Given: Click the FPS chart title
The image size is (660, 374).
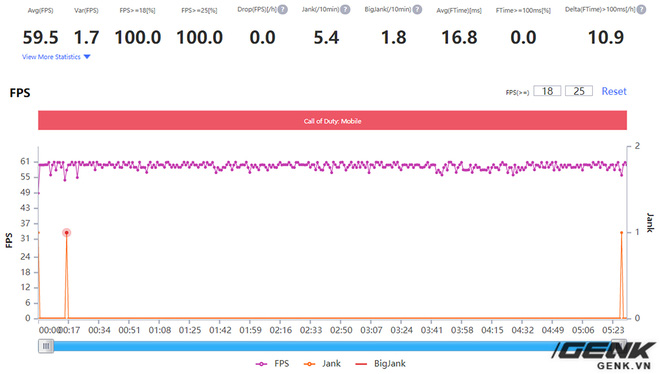Looking at the screenshot, I should pos(20,93).
